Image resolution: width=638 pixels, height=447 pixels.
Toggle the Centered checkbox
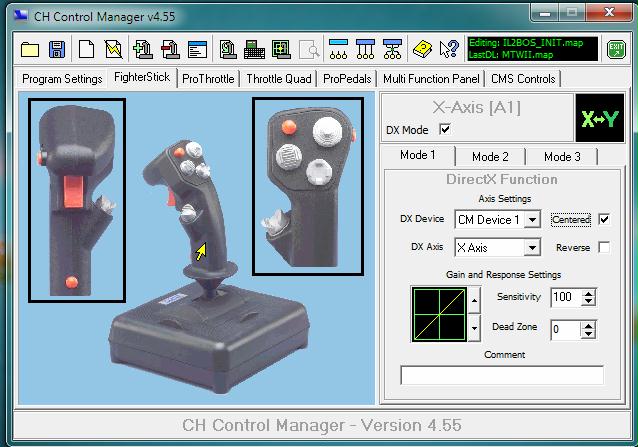click(604, 220)
